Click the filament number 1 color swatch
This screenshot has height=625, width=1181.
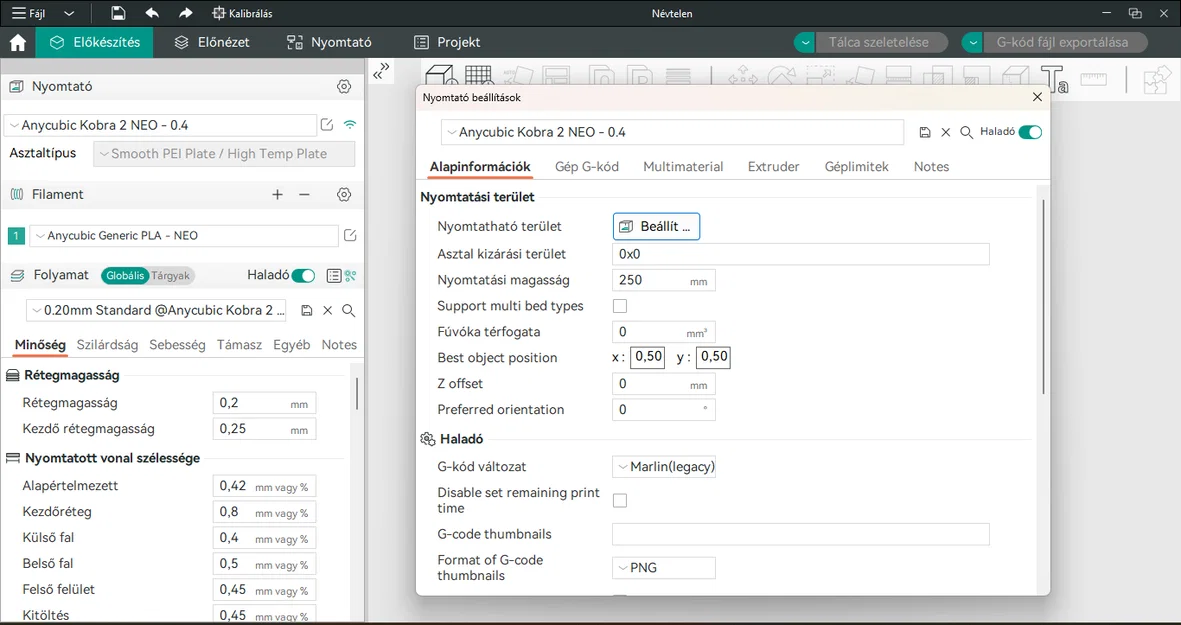(x=16, y=236)
